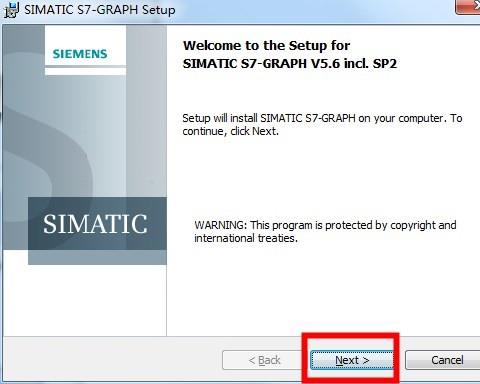Click the SIEMENS logo
The width and height of the screenshot is (480, 384).
click(x=80, y=54)
